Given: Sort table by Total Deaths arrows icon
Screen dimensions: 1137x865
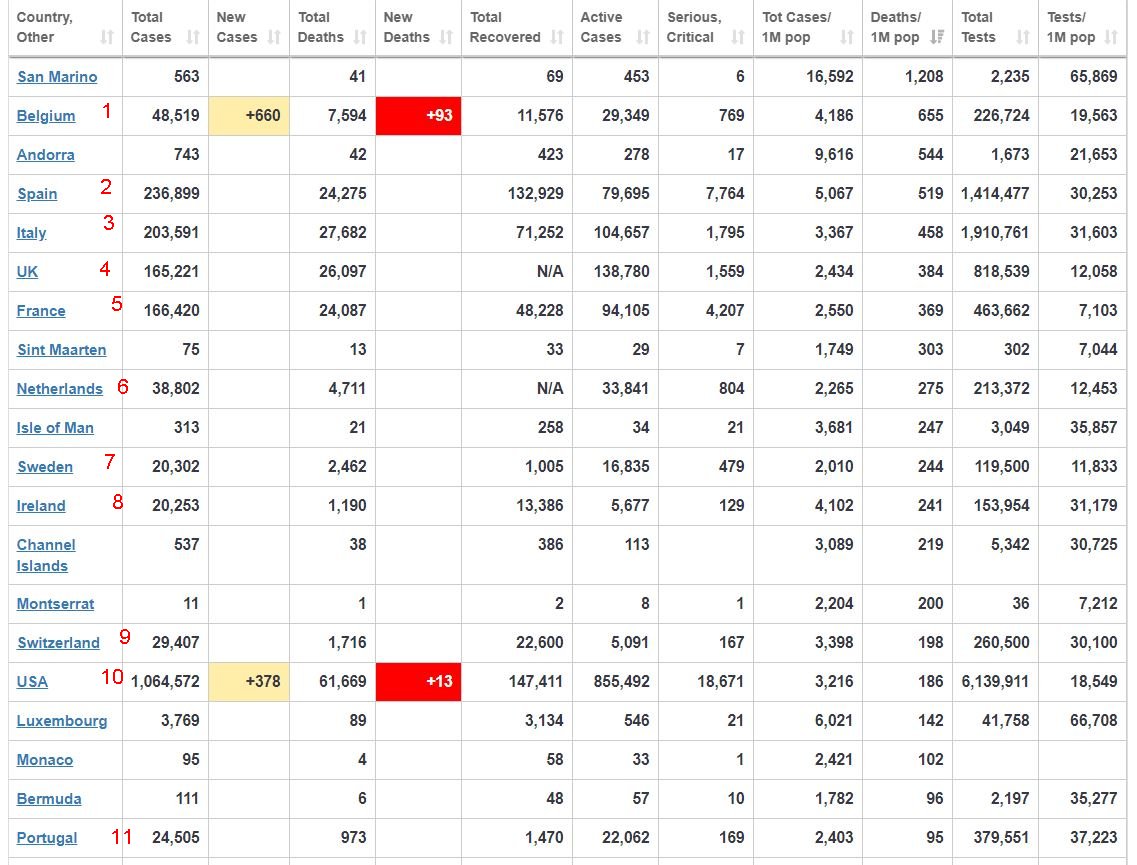Looking at the screenshot, I should [360, 37].
